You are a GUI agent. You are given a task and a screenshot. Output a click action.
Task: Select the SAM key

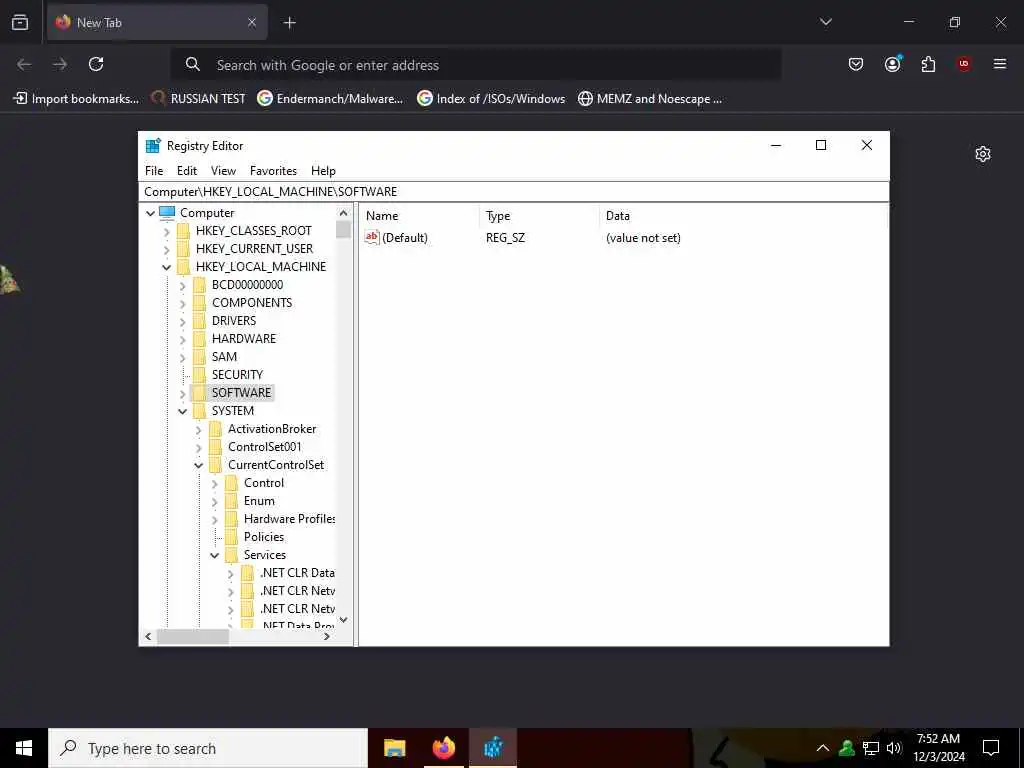(x=224, y=357)
